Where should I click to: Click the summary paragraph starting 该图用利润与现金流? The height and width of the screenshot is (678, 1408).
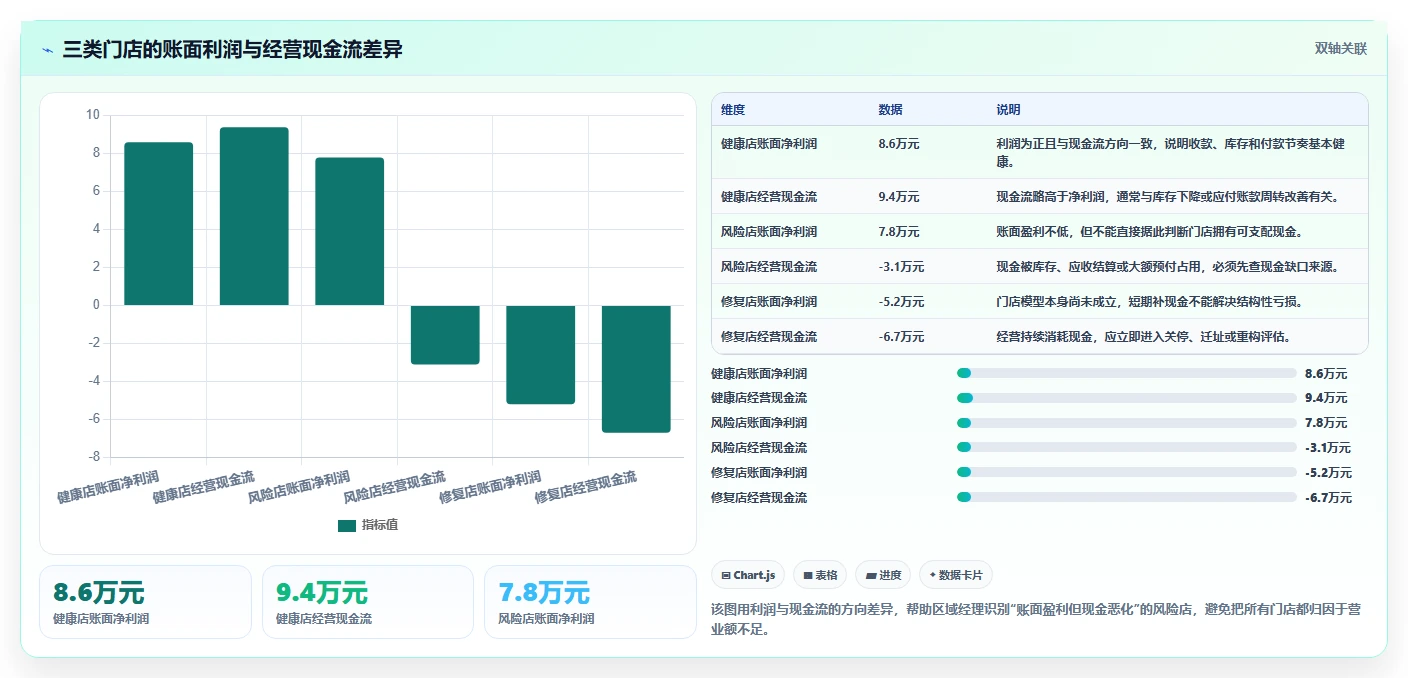[1035, 619]
